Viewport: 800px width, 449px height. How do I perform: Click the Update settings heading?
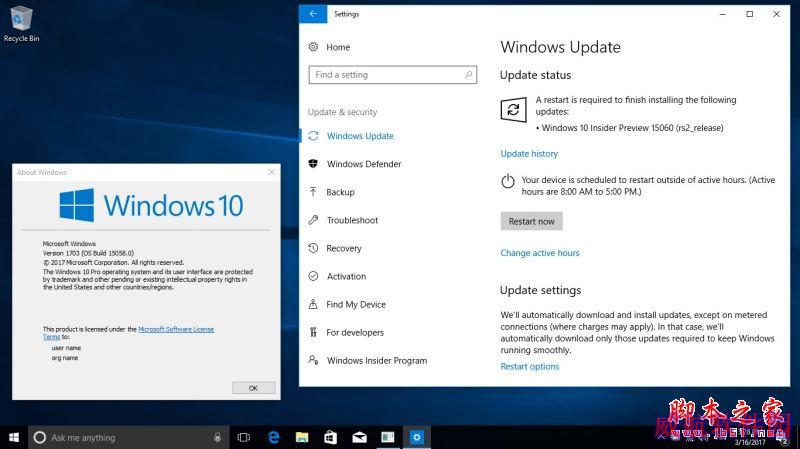[540, 290]
